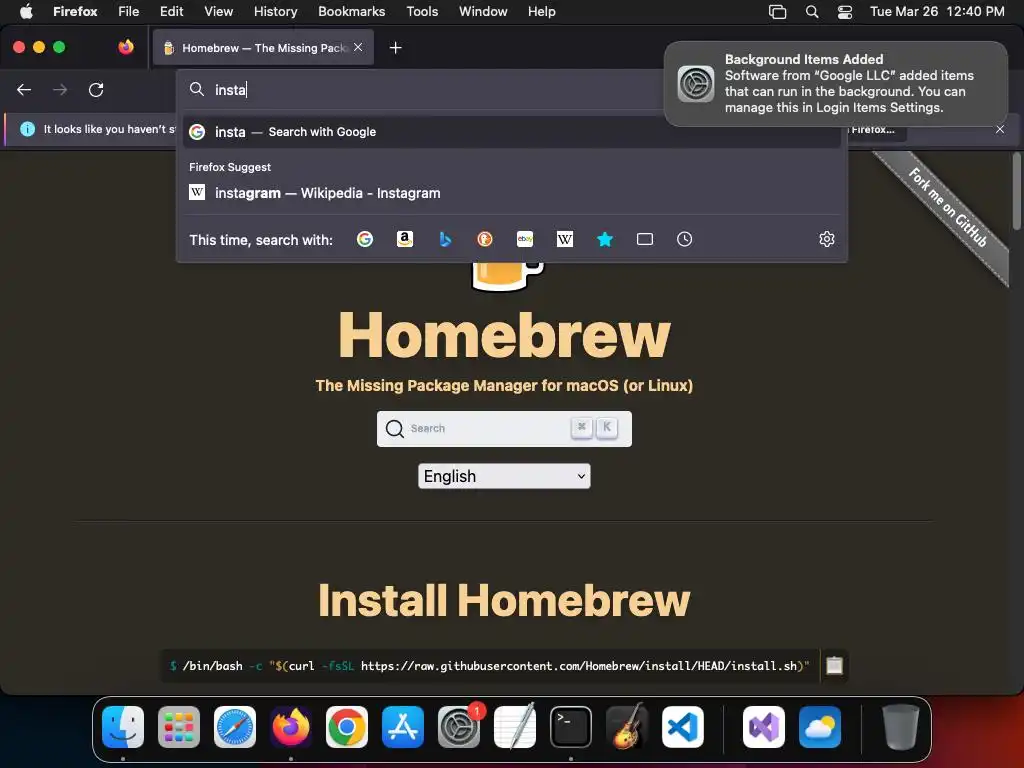Image resolution: width=1024 pixels, height=768 pixels.
Task: Search this time with Wikipedia icon
Action: click(x=565, y=239)
